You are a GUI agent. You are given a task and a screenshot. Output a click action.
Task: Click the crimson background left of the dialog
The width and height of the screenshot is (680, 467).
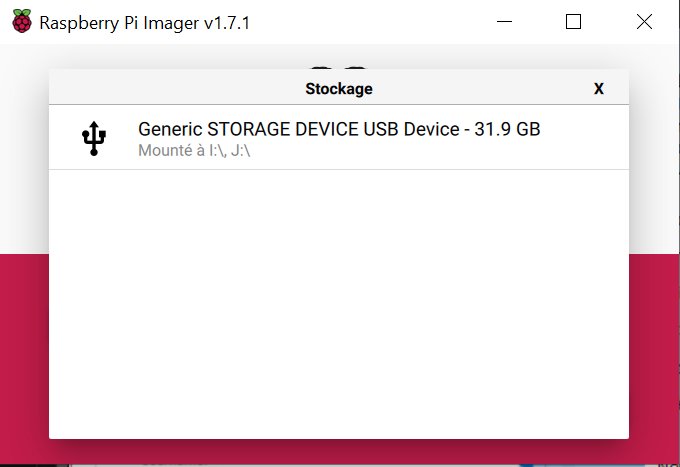(24, 358)
